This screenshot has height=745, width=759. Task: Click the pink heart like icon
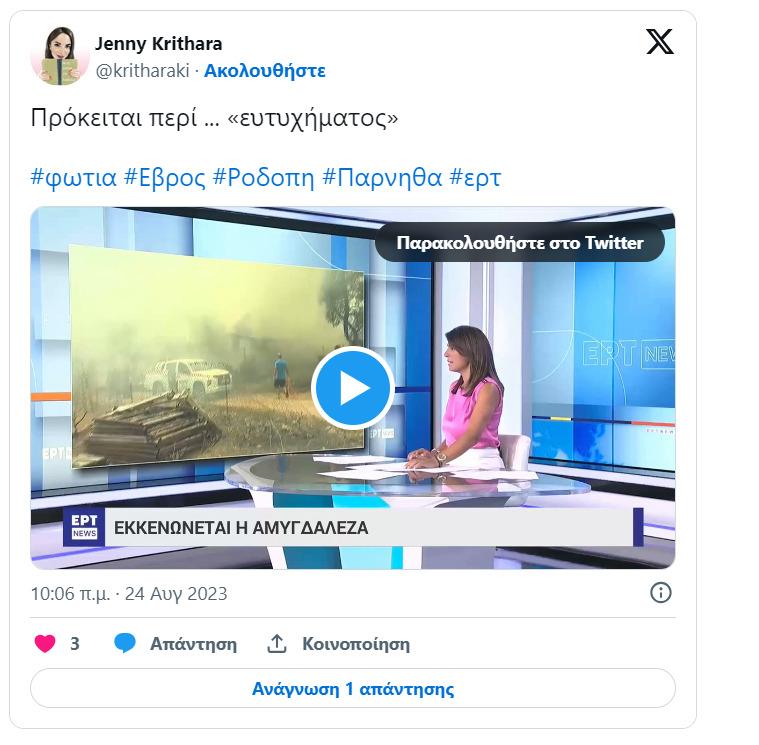(45, 643)
